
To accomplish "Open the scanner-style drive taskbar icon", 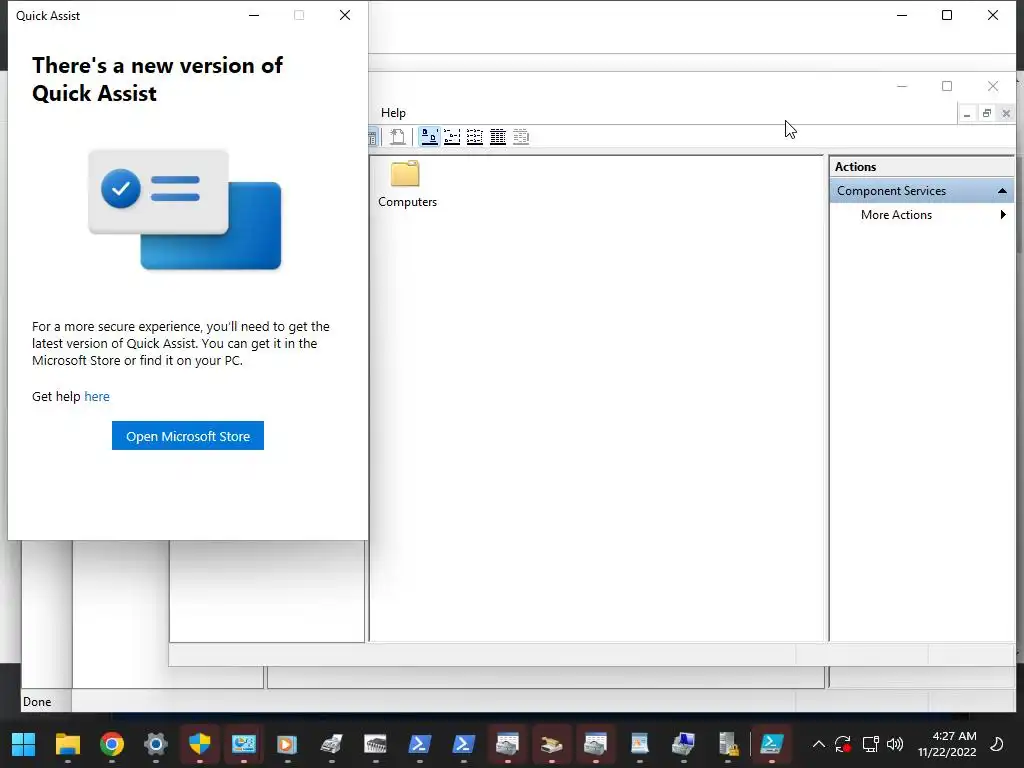I will coord(552,744).
